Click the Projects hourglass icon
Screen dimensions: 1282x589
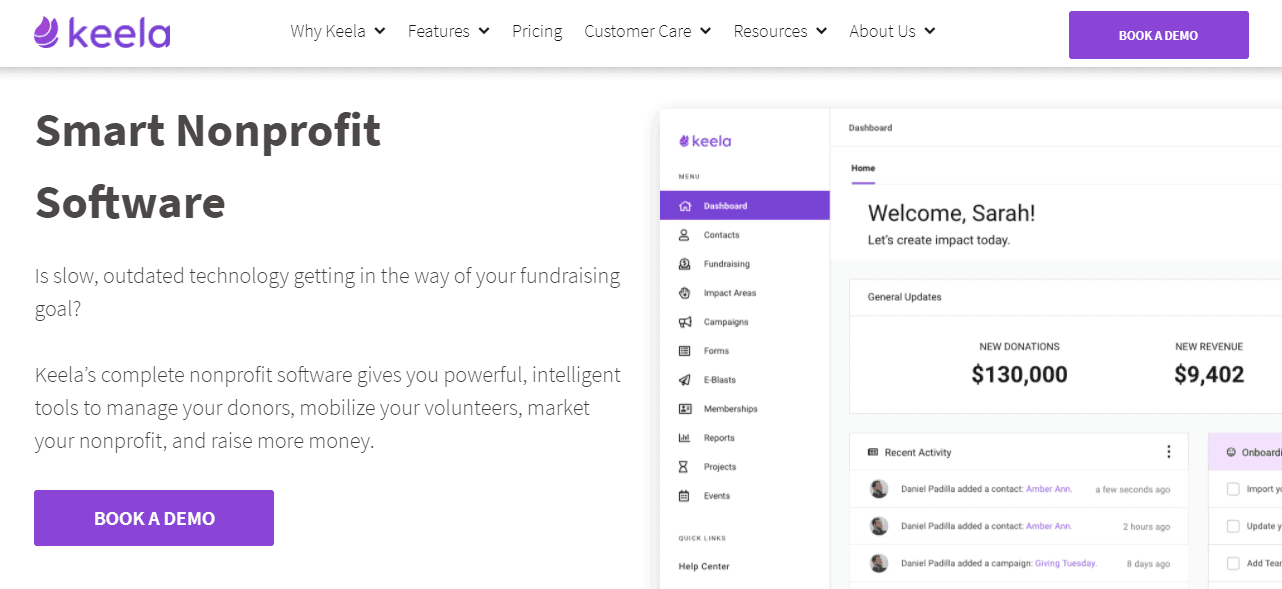click(684, 467)
